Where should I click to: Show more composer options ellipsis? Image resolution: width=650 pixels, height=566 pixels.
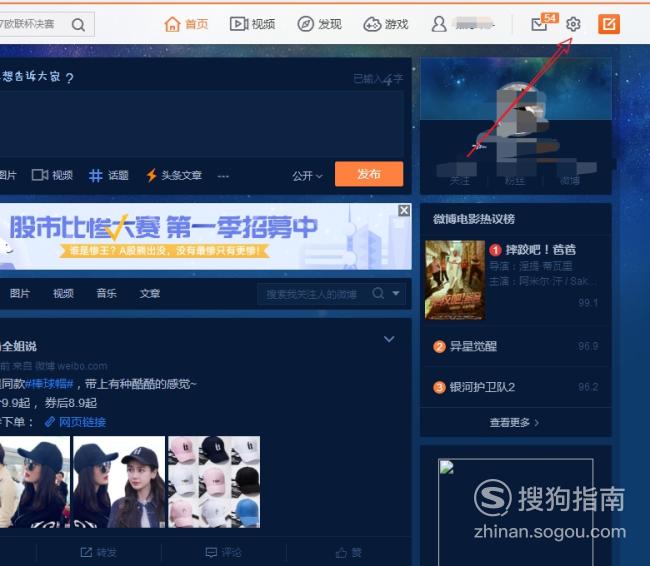[x=223, y=176]
